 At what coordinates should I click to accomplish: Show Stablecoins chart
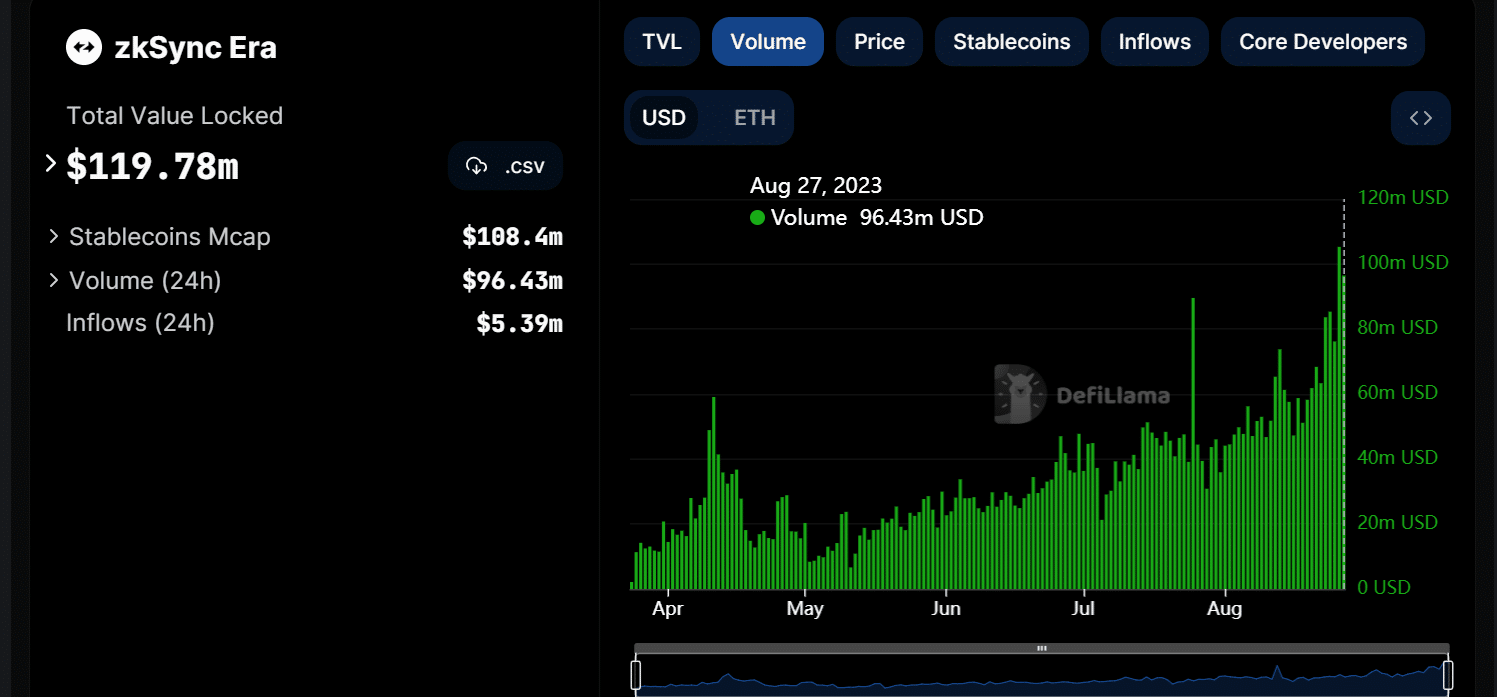[x=1012, y=42]
